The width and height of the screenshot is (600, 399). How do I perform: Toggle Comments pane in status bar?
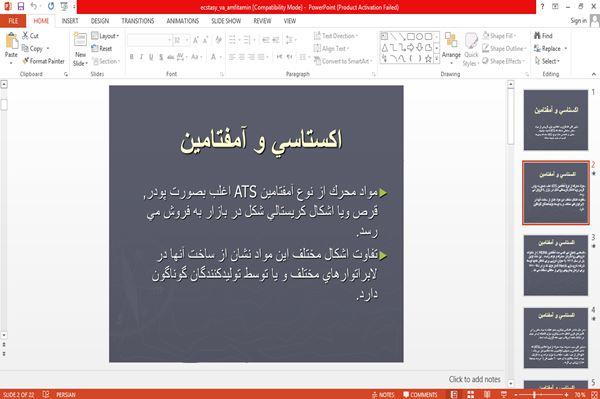420,395
